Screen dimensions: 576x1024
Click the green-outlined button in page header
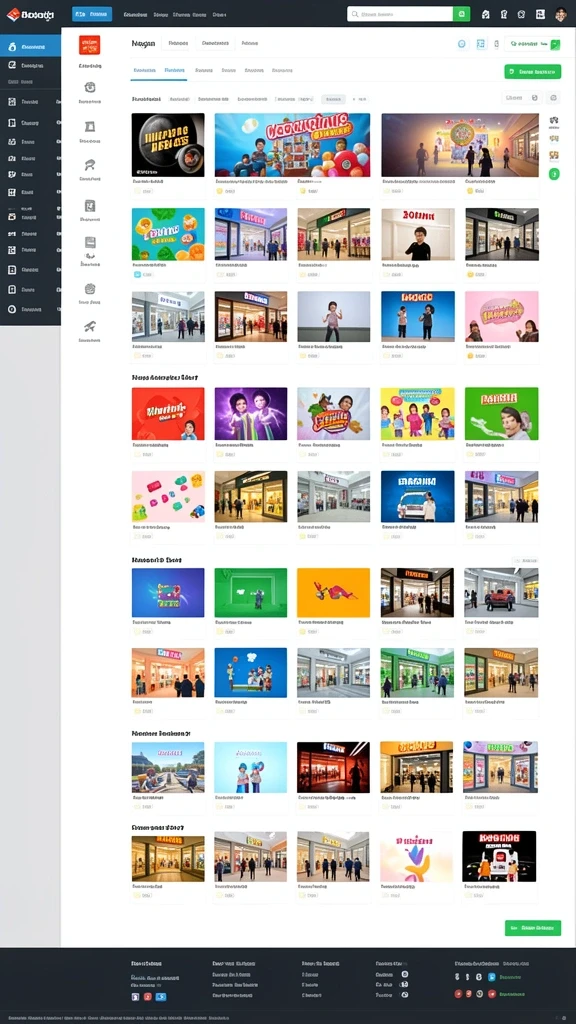(x=533, y=44)
